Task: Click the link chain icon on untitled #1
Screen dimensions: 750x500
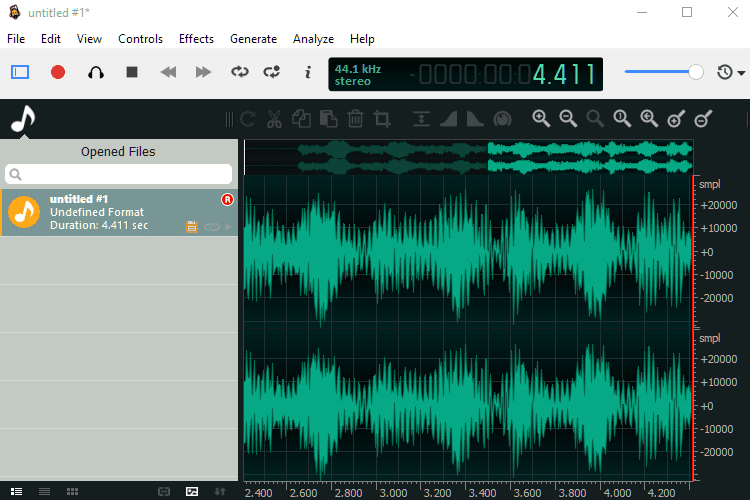Action: coord(211,227)
